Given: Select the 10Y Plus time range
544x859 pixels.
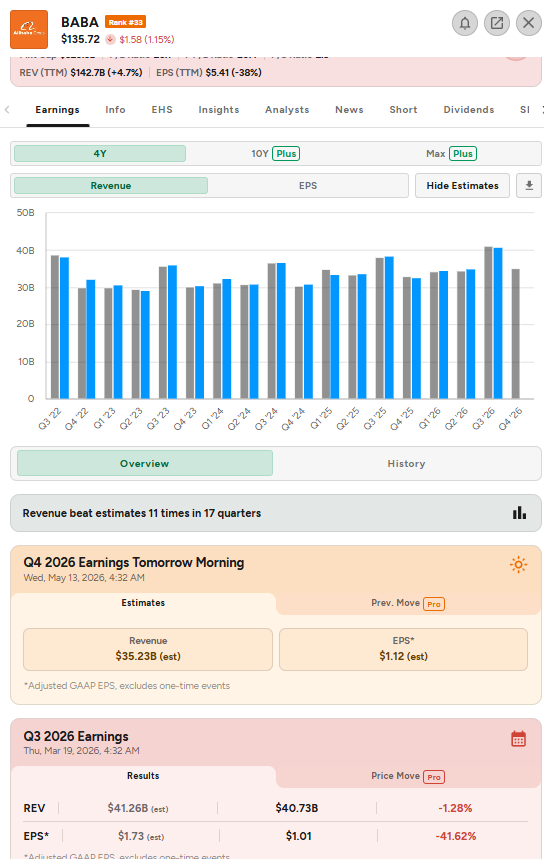Looking at the screenshot, I should tap(276, 153).
